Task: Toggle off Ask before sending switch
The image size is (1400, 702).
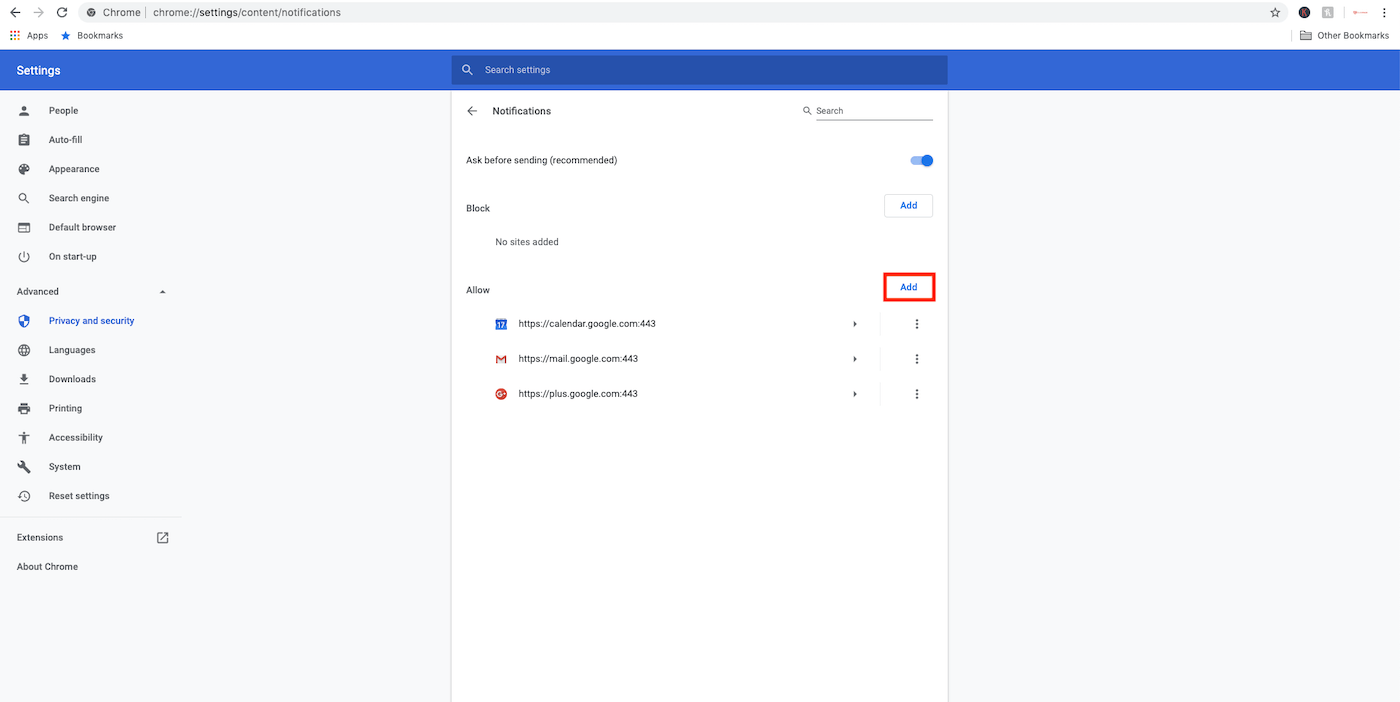Action: (x=921, y=160)
